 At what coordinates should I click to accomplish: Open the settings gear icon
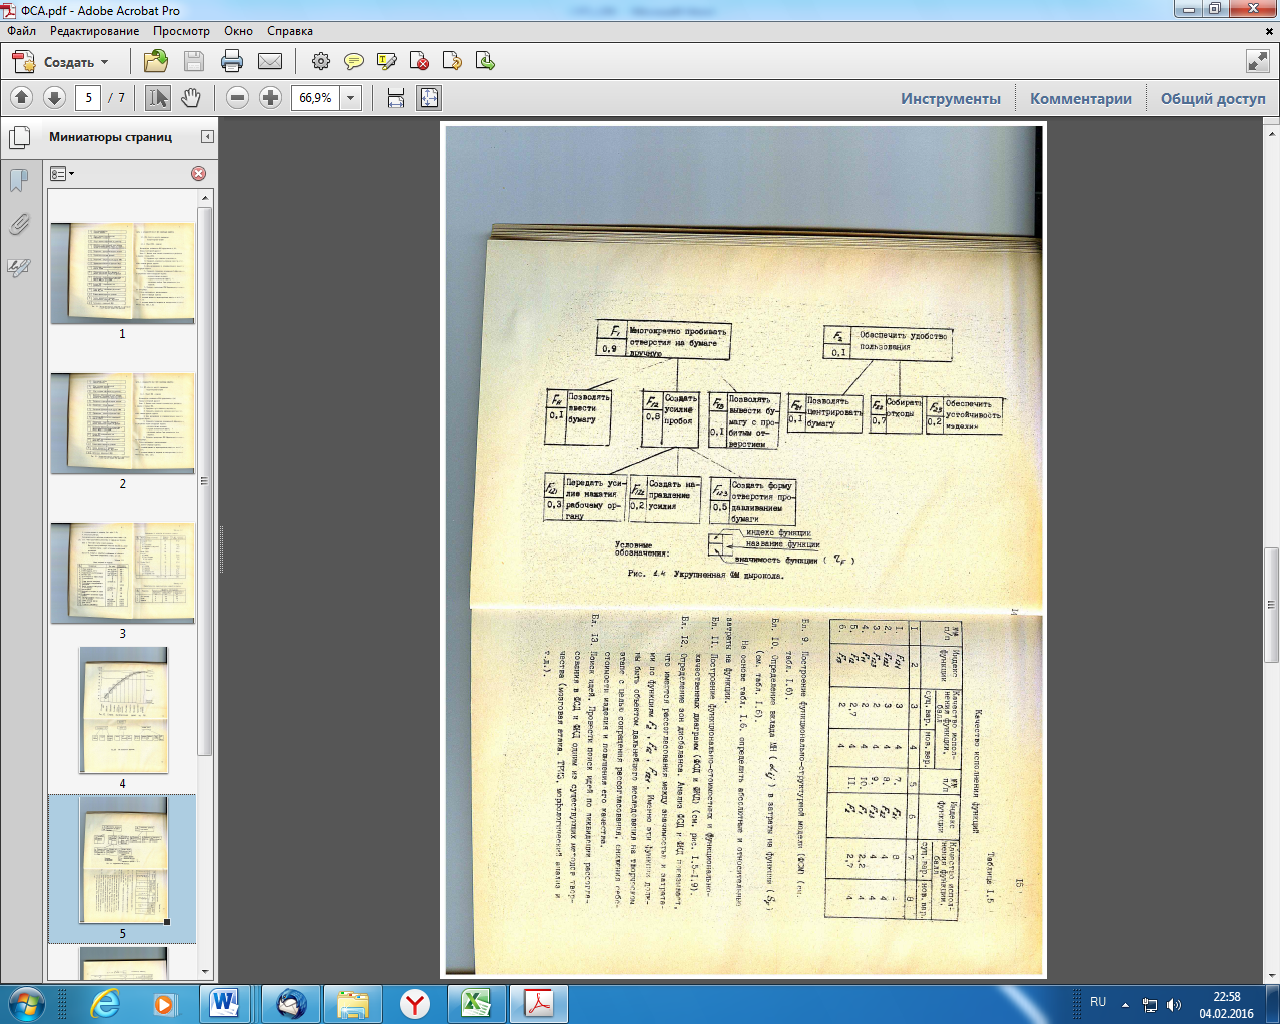321,62
